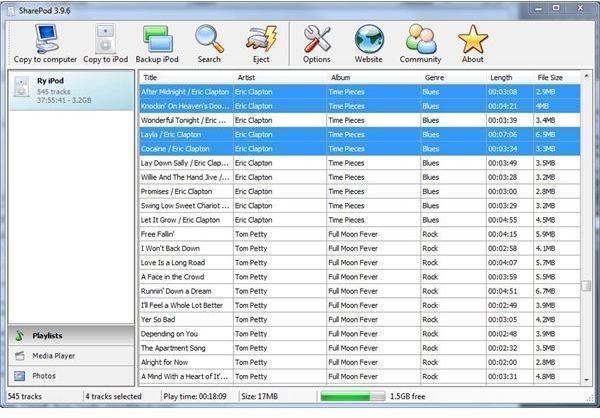Select the Ry iPod device entry
Screen dimensions: 600x418
pos(72,90)
